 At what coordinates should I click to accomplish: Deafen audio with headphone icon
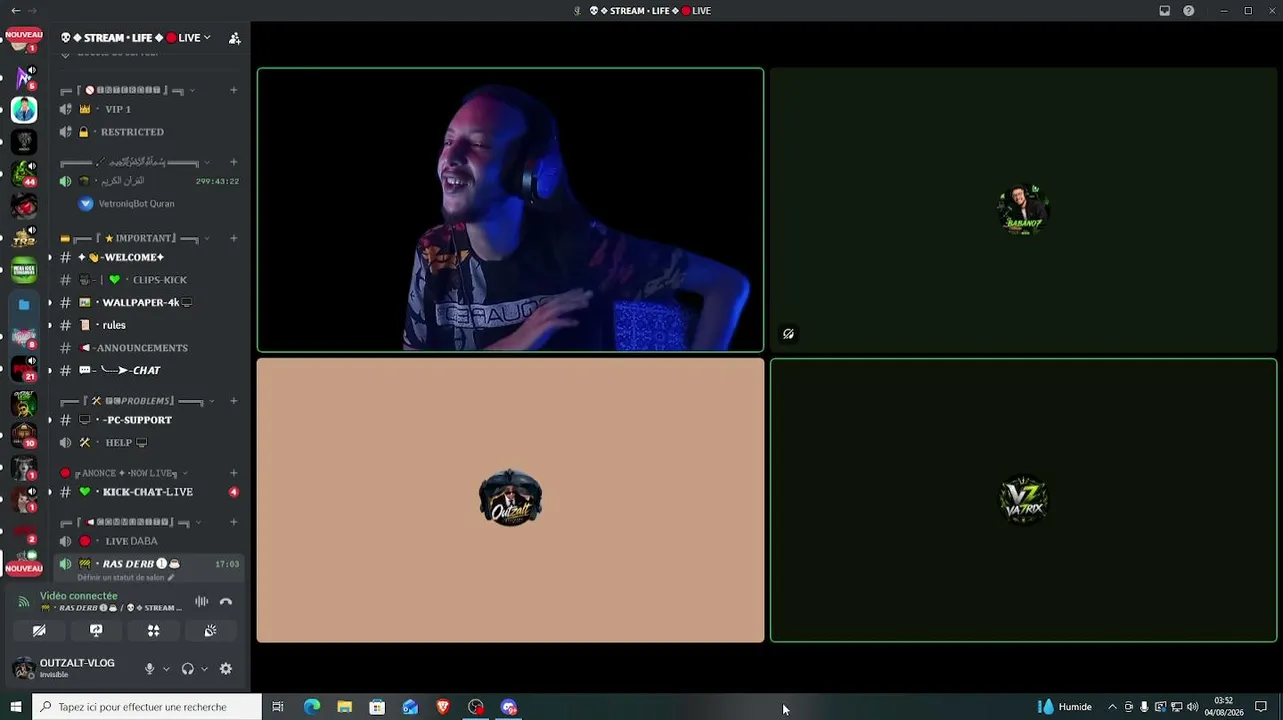pos(188,669)
